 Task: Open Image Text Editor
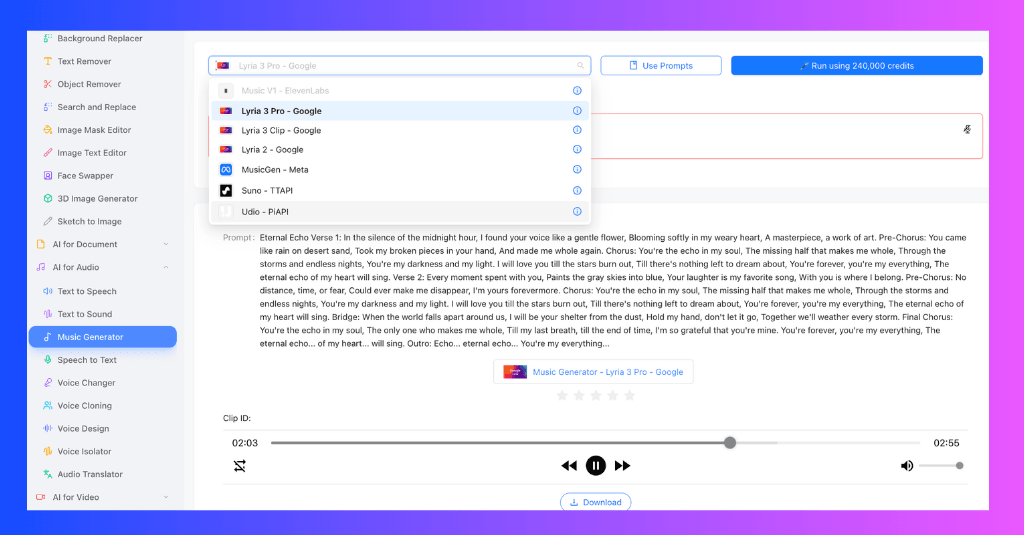click(x=91, y=153)
